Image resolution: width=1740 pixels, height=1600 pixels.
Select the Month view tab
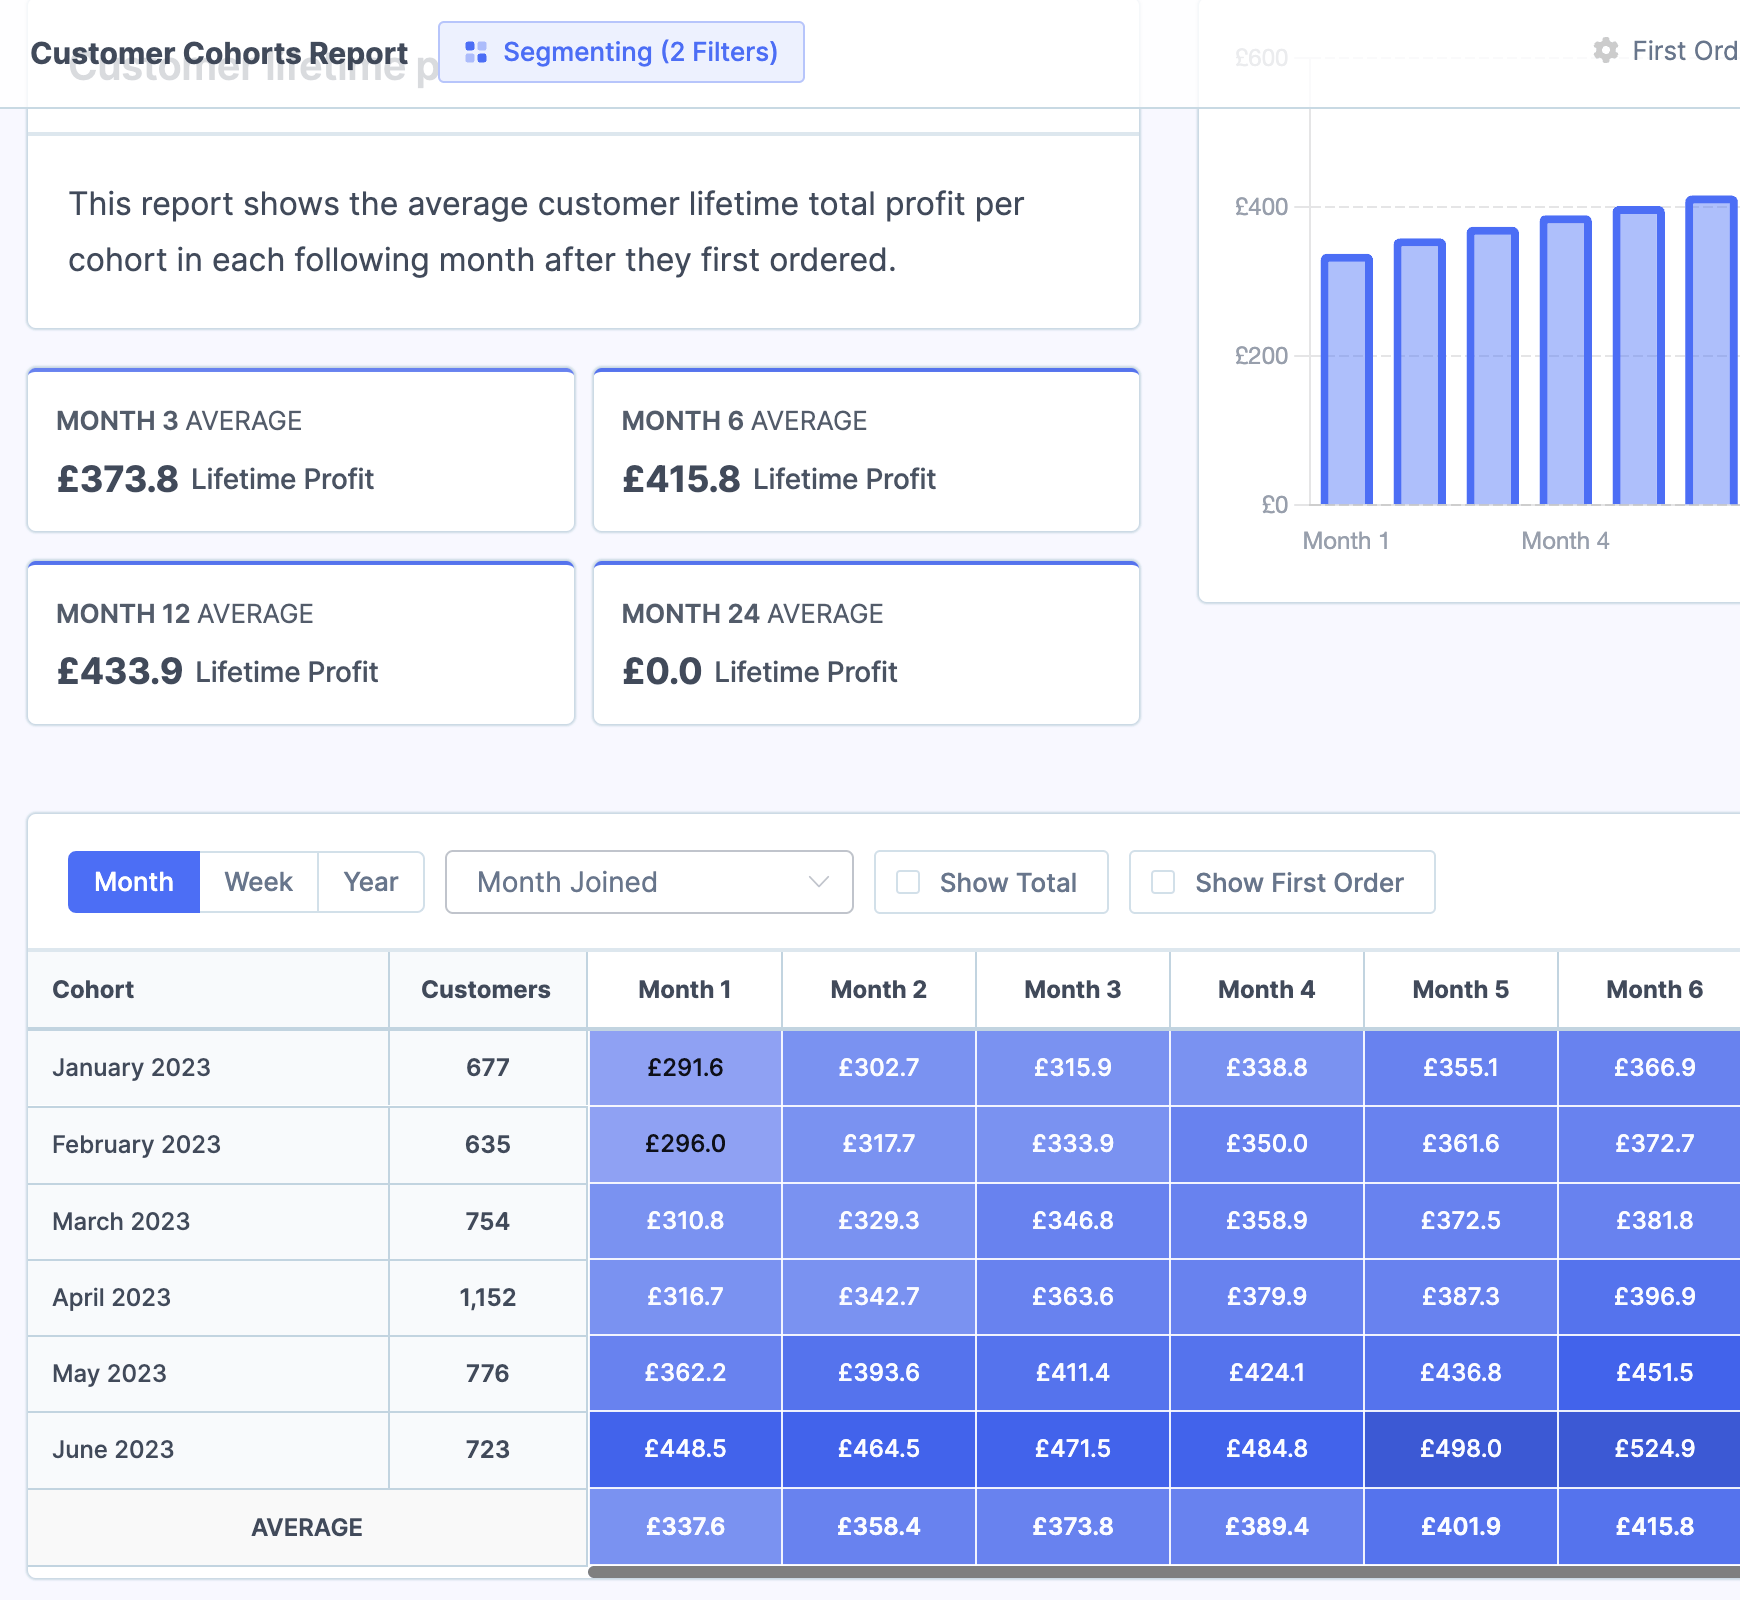(x=133, y=882)
